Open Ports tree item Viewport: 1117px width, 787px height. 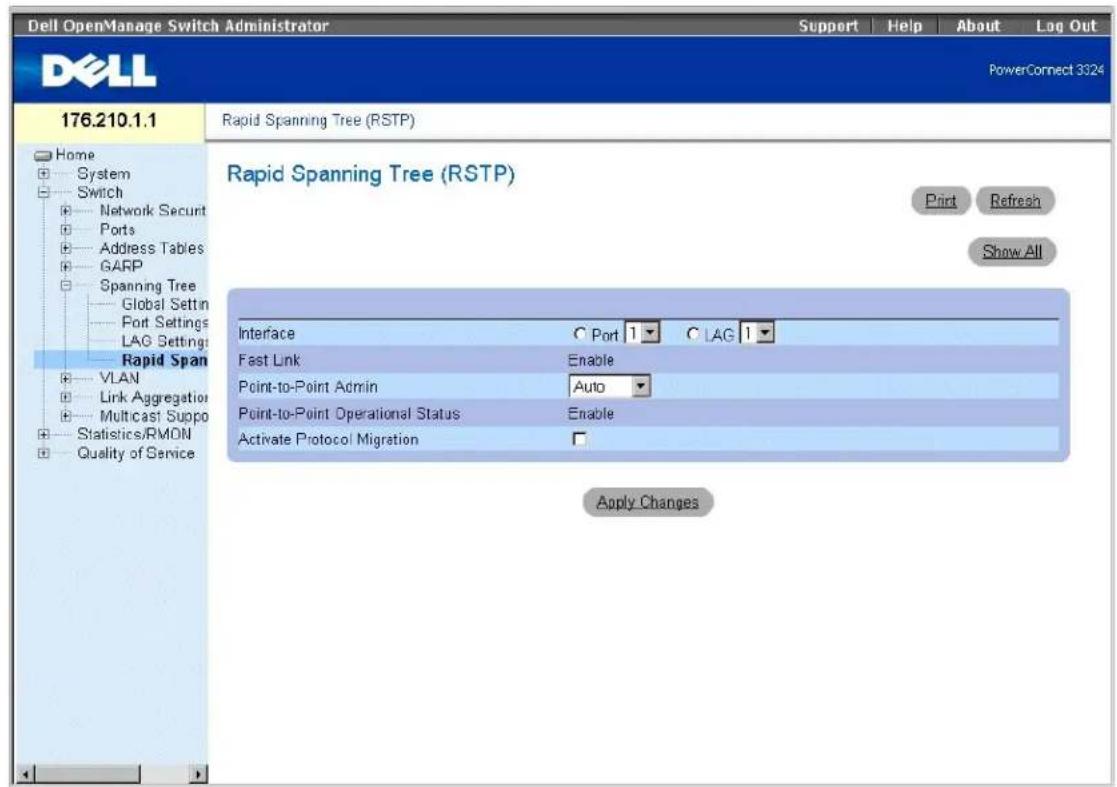click(117, 229)
